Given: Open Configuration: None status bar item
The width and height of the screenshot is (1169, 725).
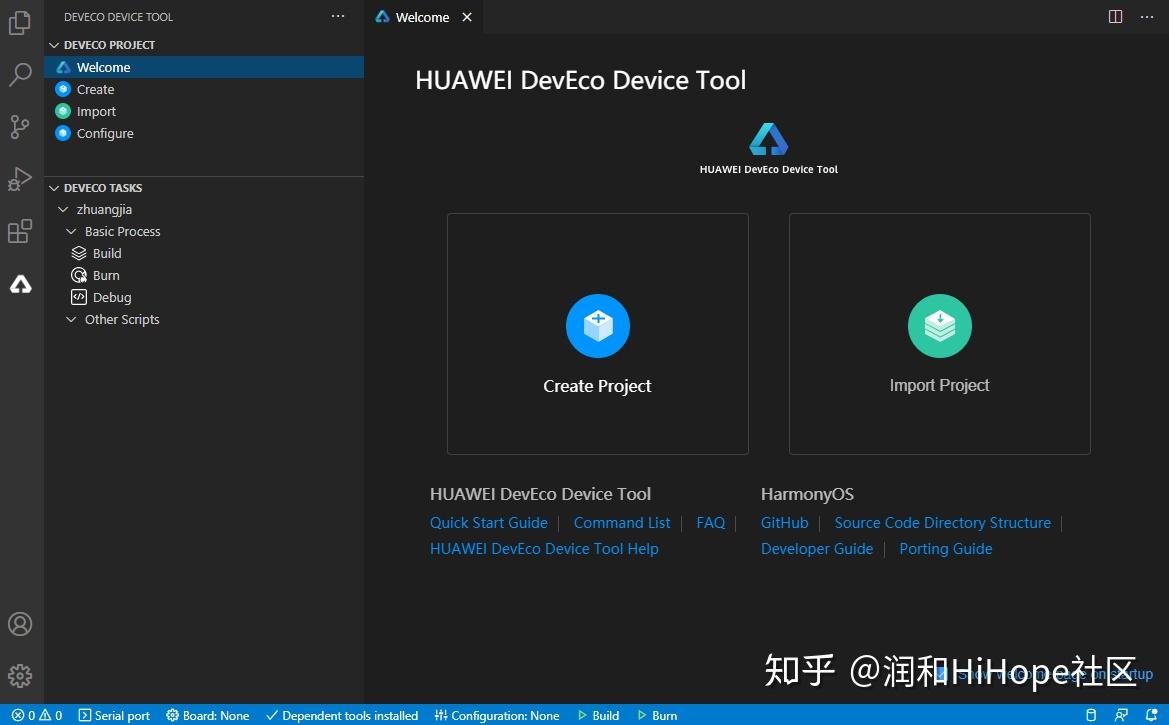Looking at the screenshot, I should pos(497,715).
